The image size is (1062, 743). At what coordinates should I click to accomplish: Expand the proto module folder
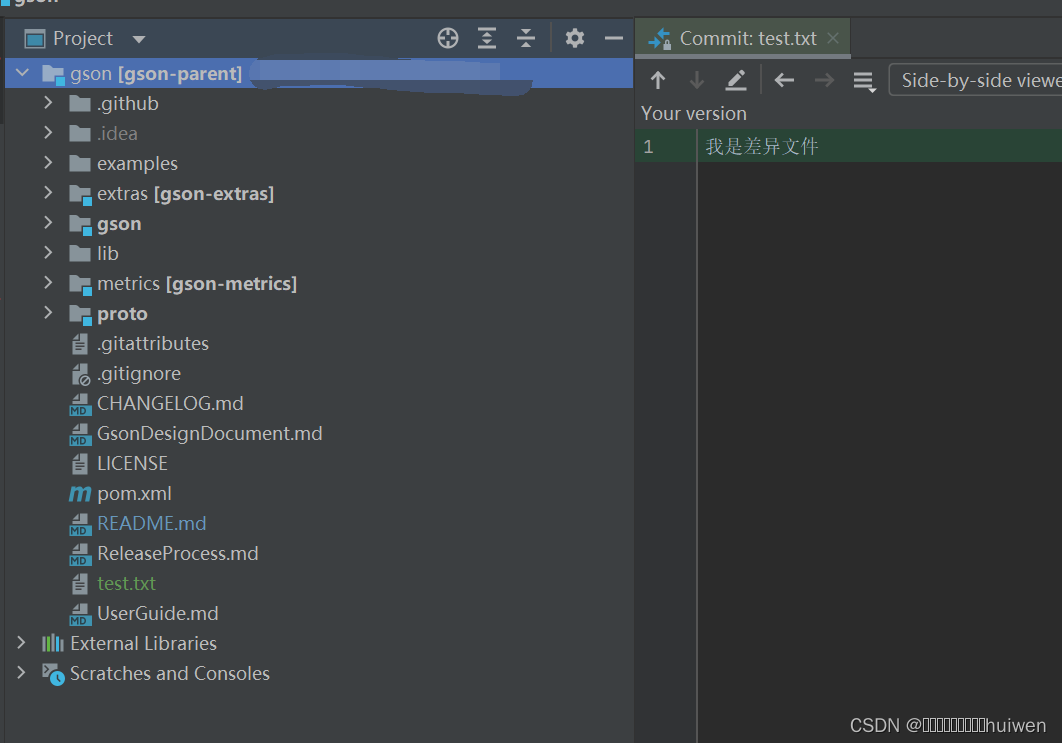click(48, 312)
